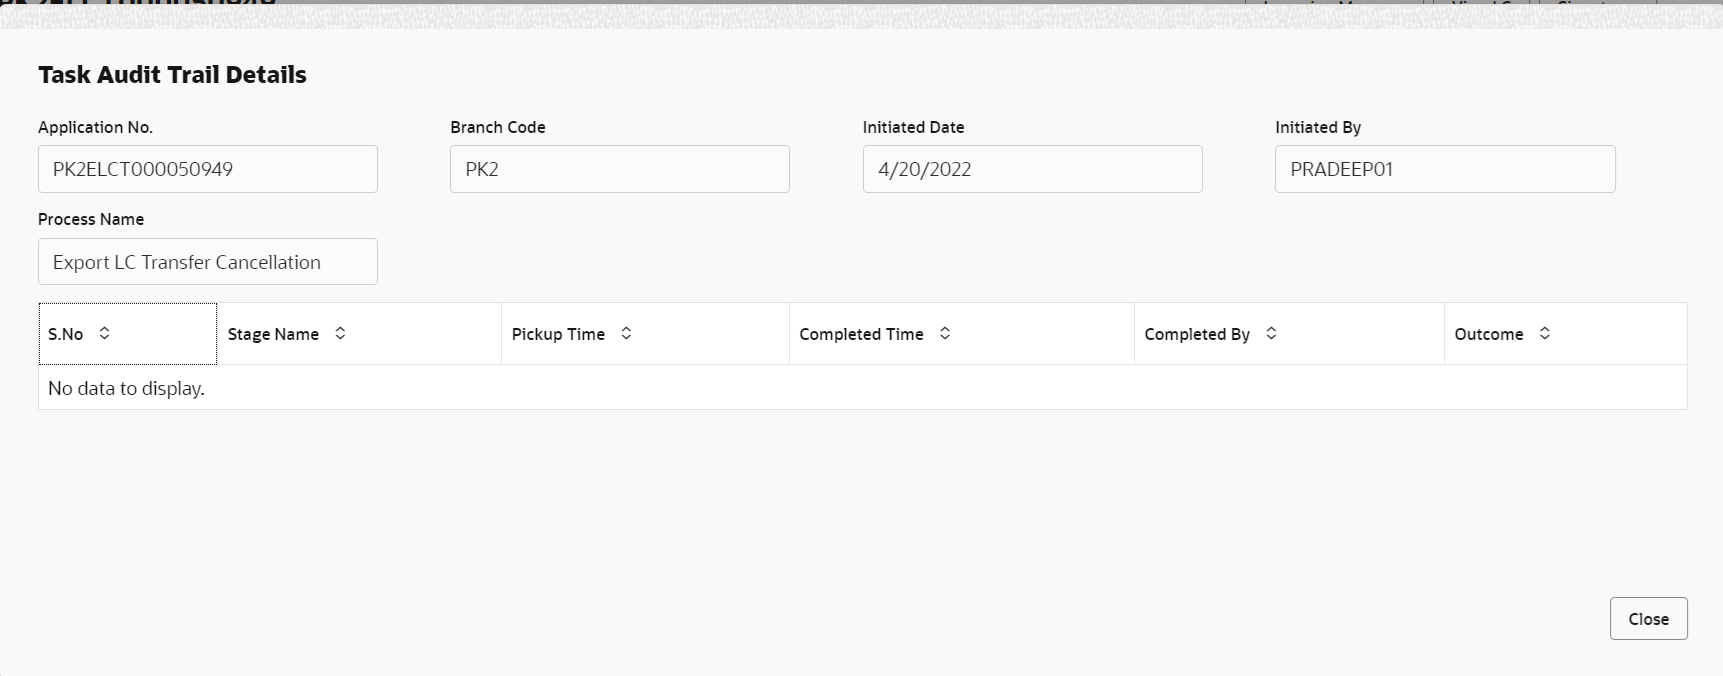Viewport: 1723px width, 676px height.
Task: Click the Branch Code label
Action: [x=498, y=127]
